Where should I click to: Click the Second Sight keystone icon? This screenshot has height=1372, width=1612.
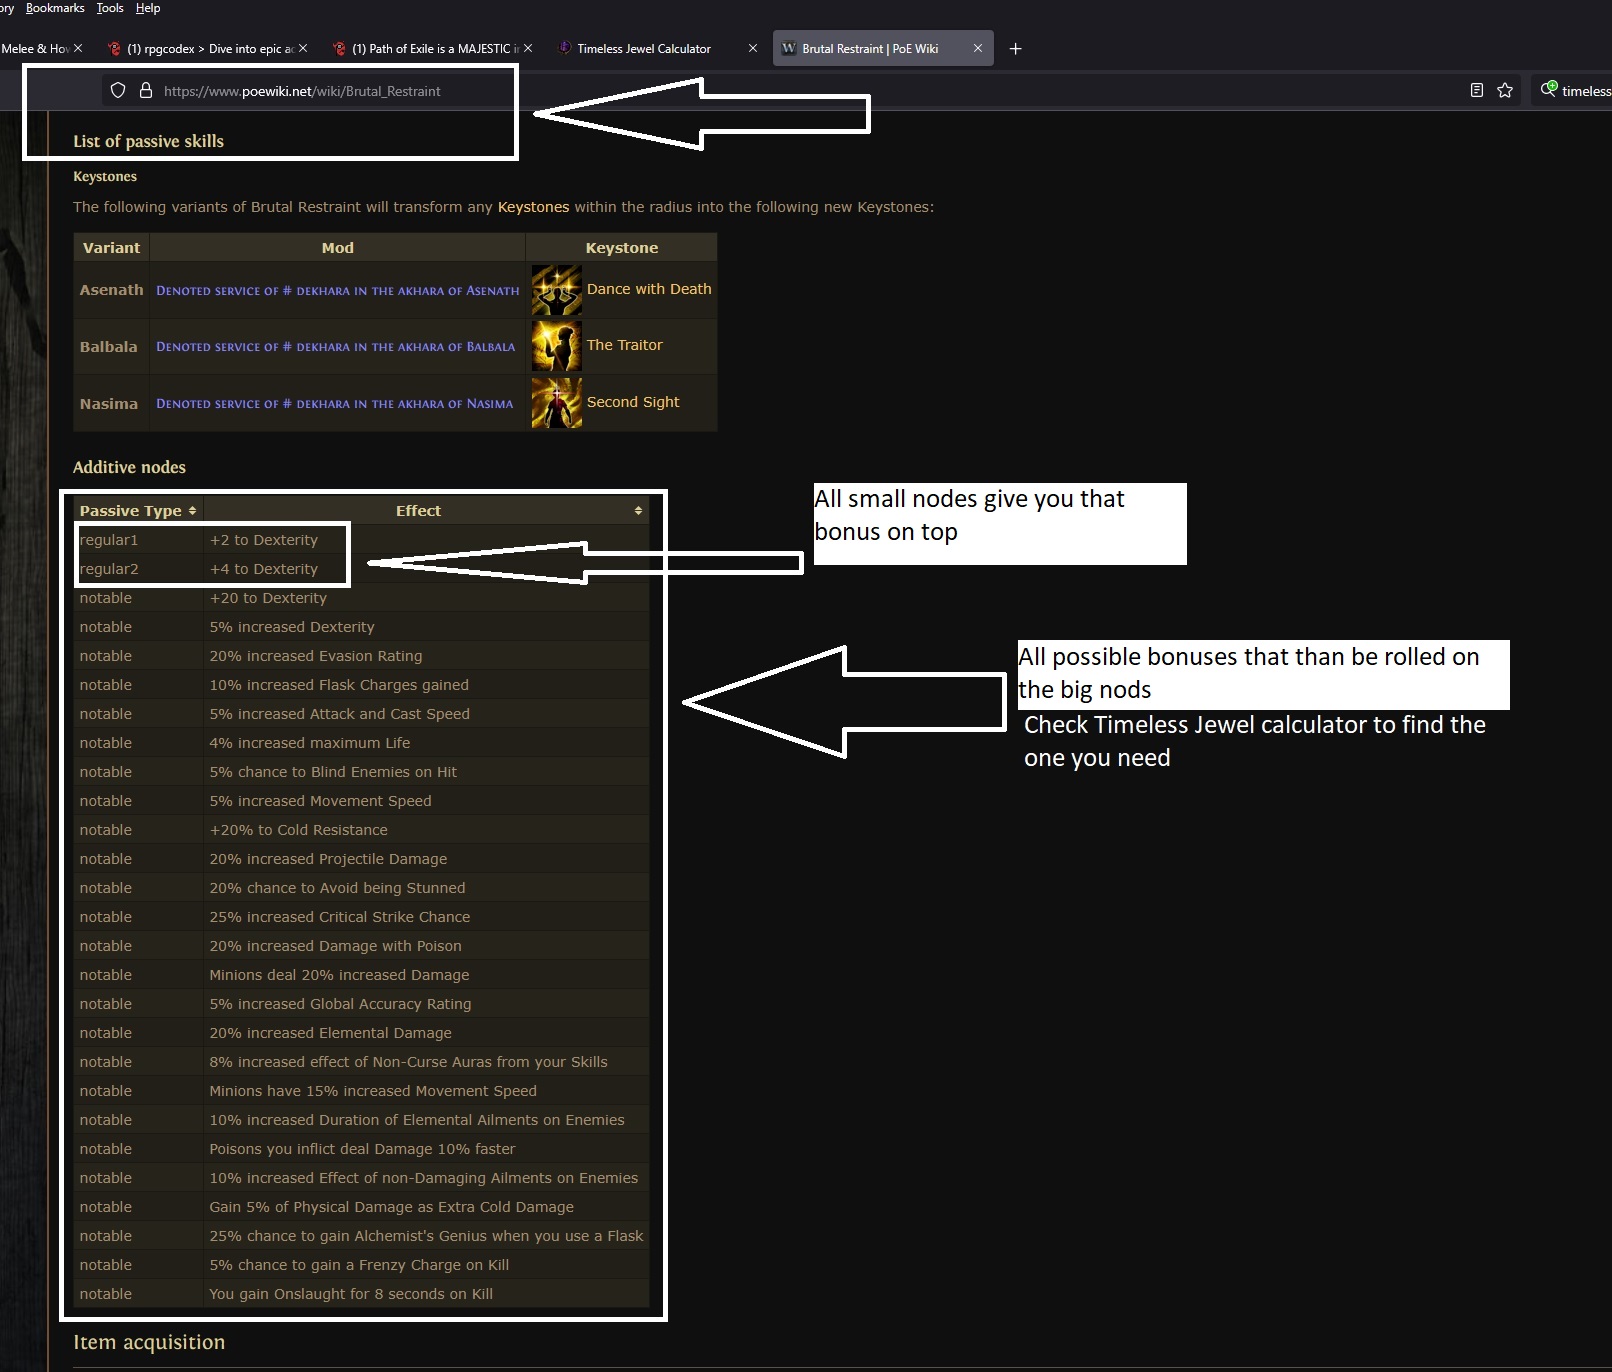557,403
